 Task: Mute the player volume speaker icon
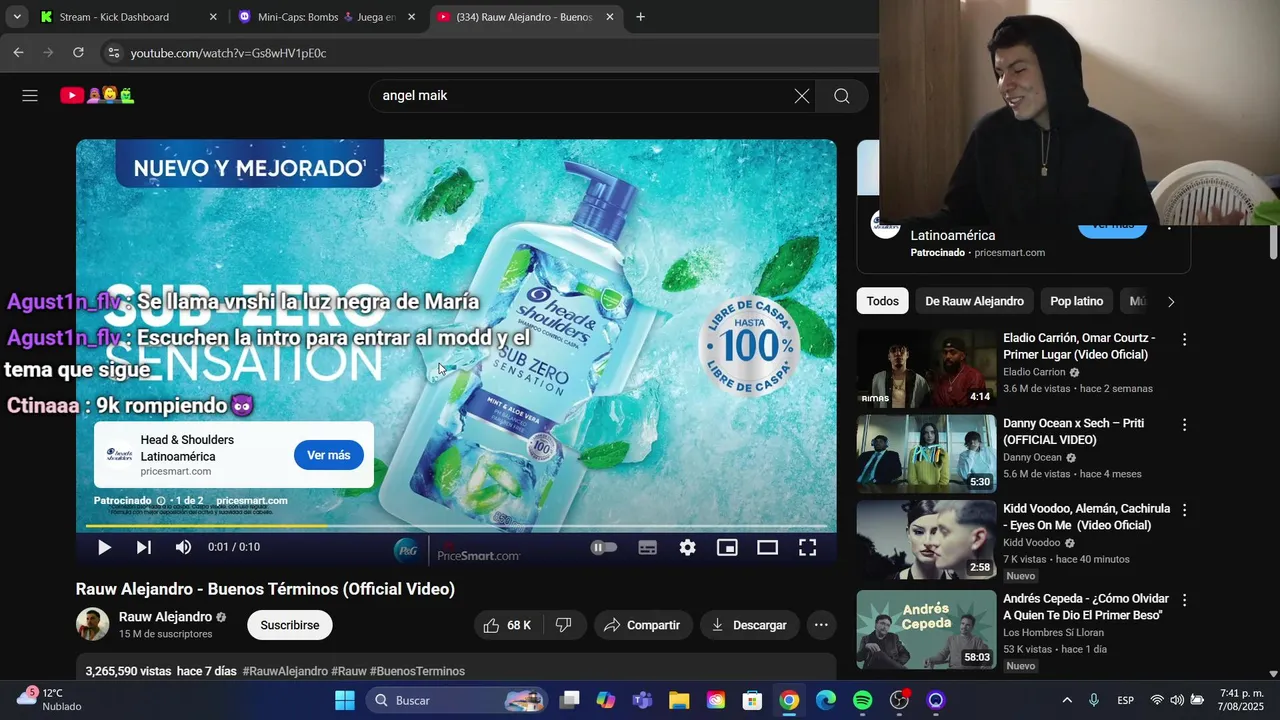(x=183, y=547)
